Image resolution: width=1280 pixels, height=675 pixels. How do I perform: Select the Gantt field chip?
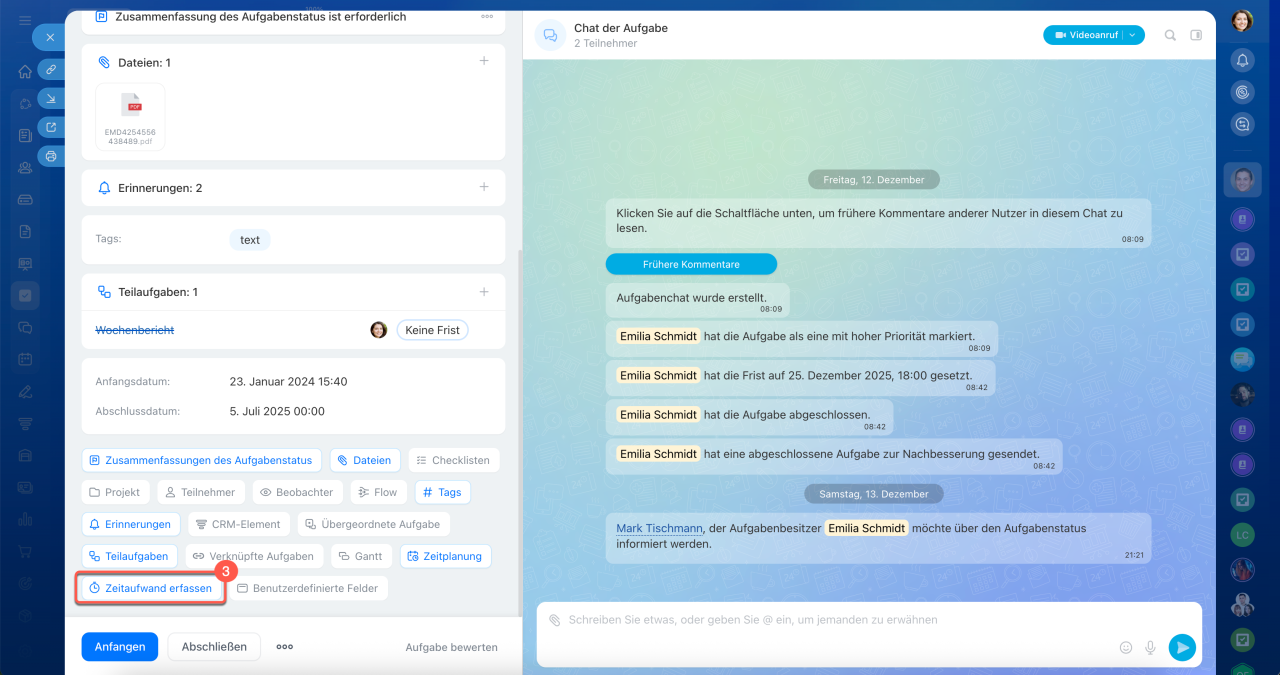click(360, 556)
